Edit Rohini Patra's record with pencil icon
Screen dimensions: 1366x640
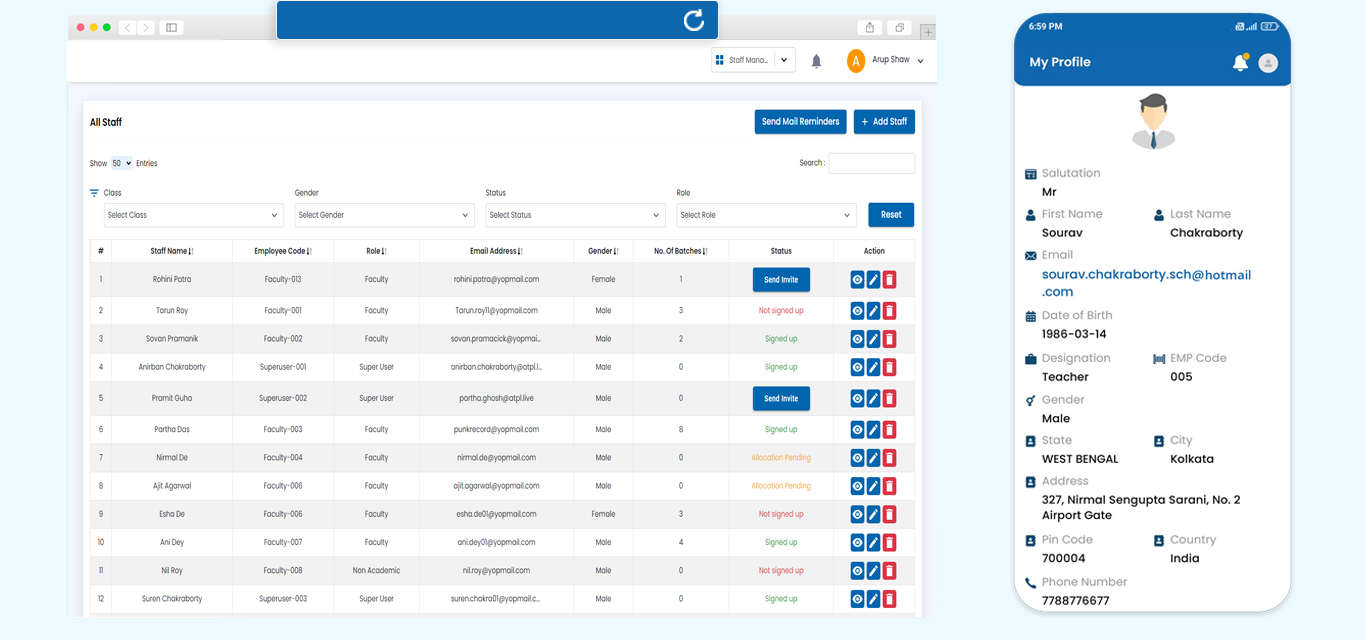(873, 280)
